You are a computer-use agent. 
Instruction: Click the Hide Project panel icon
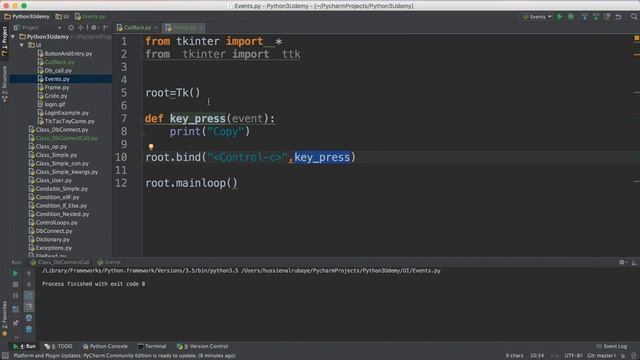click(x=106, y=28)
